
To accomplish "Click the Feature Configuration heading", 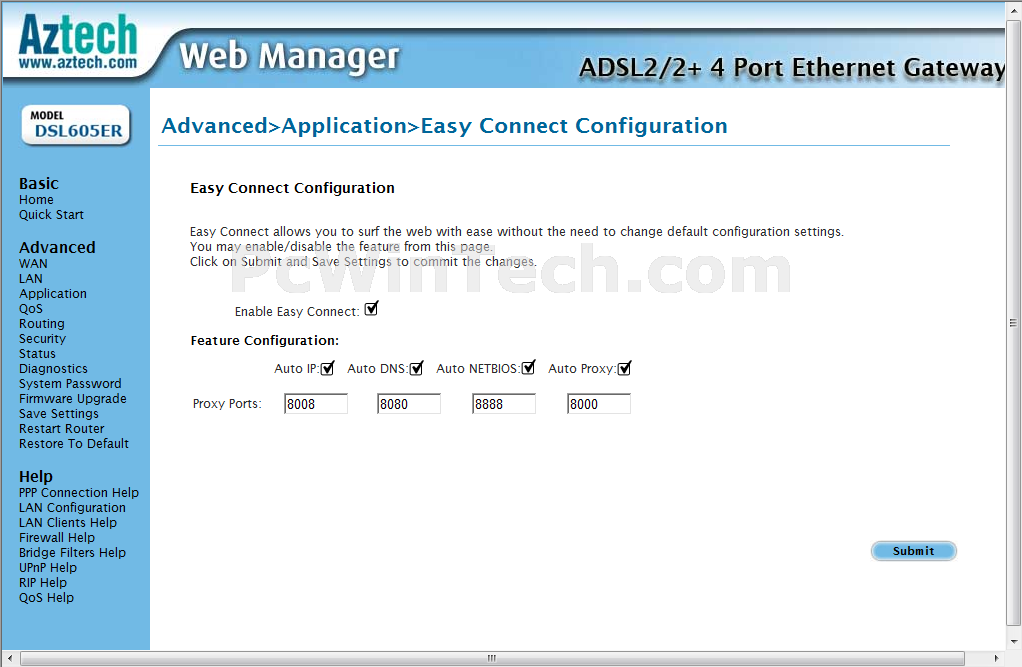I will tap(265, 340).
